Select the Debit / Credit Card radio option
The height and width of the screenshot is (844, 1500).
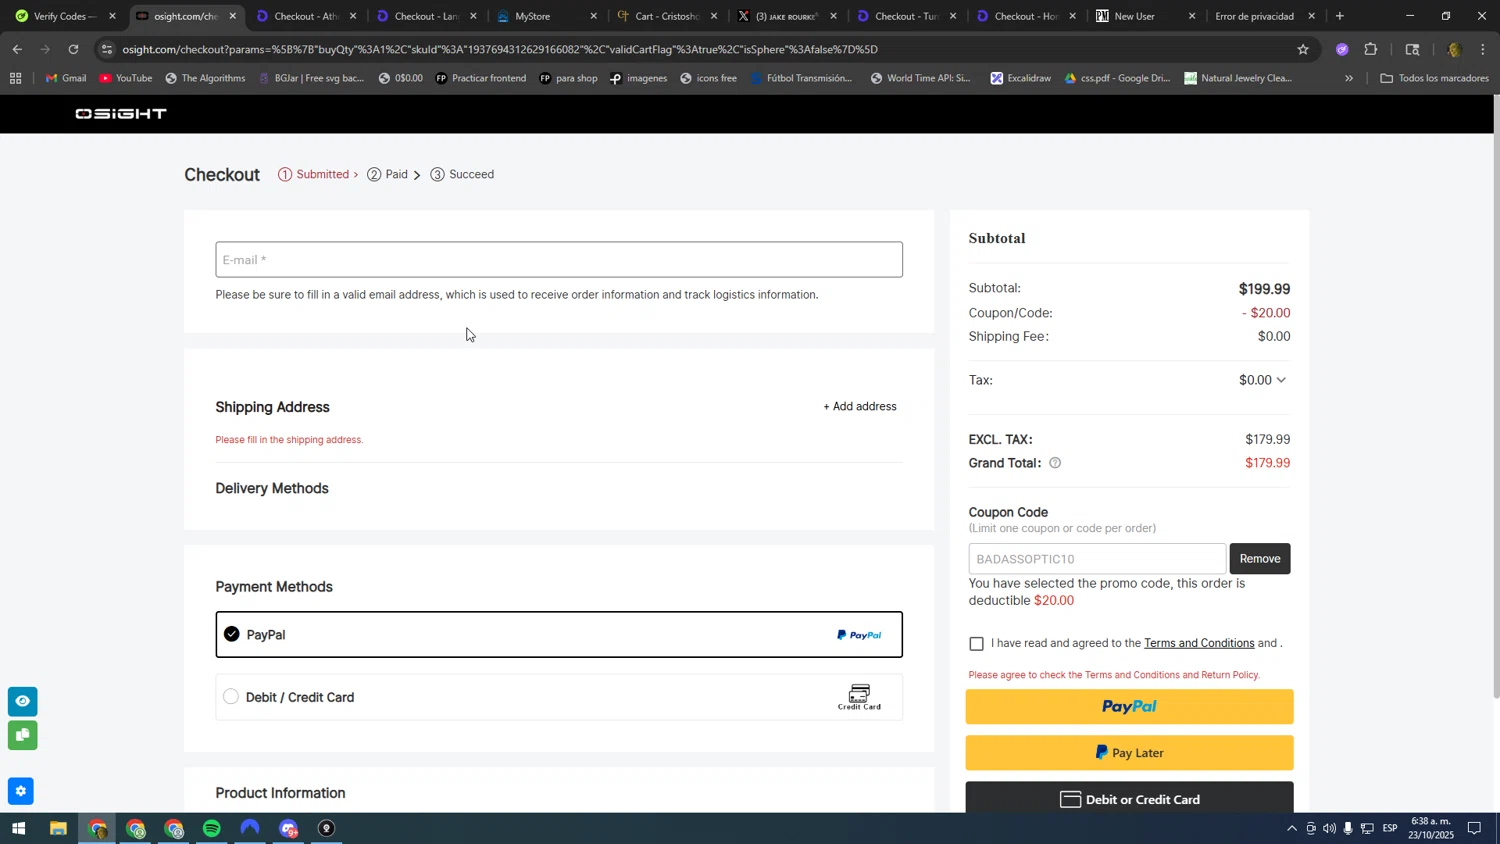click(231, 697)
